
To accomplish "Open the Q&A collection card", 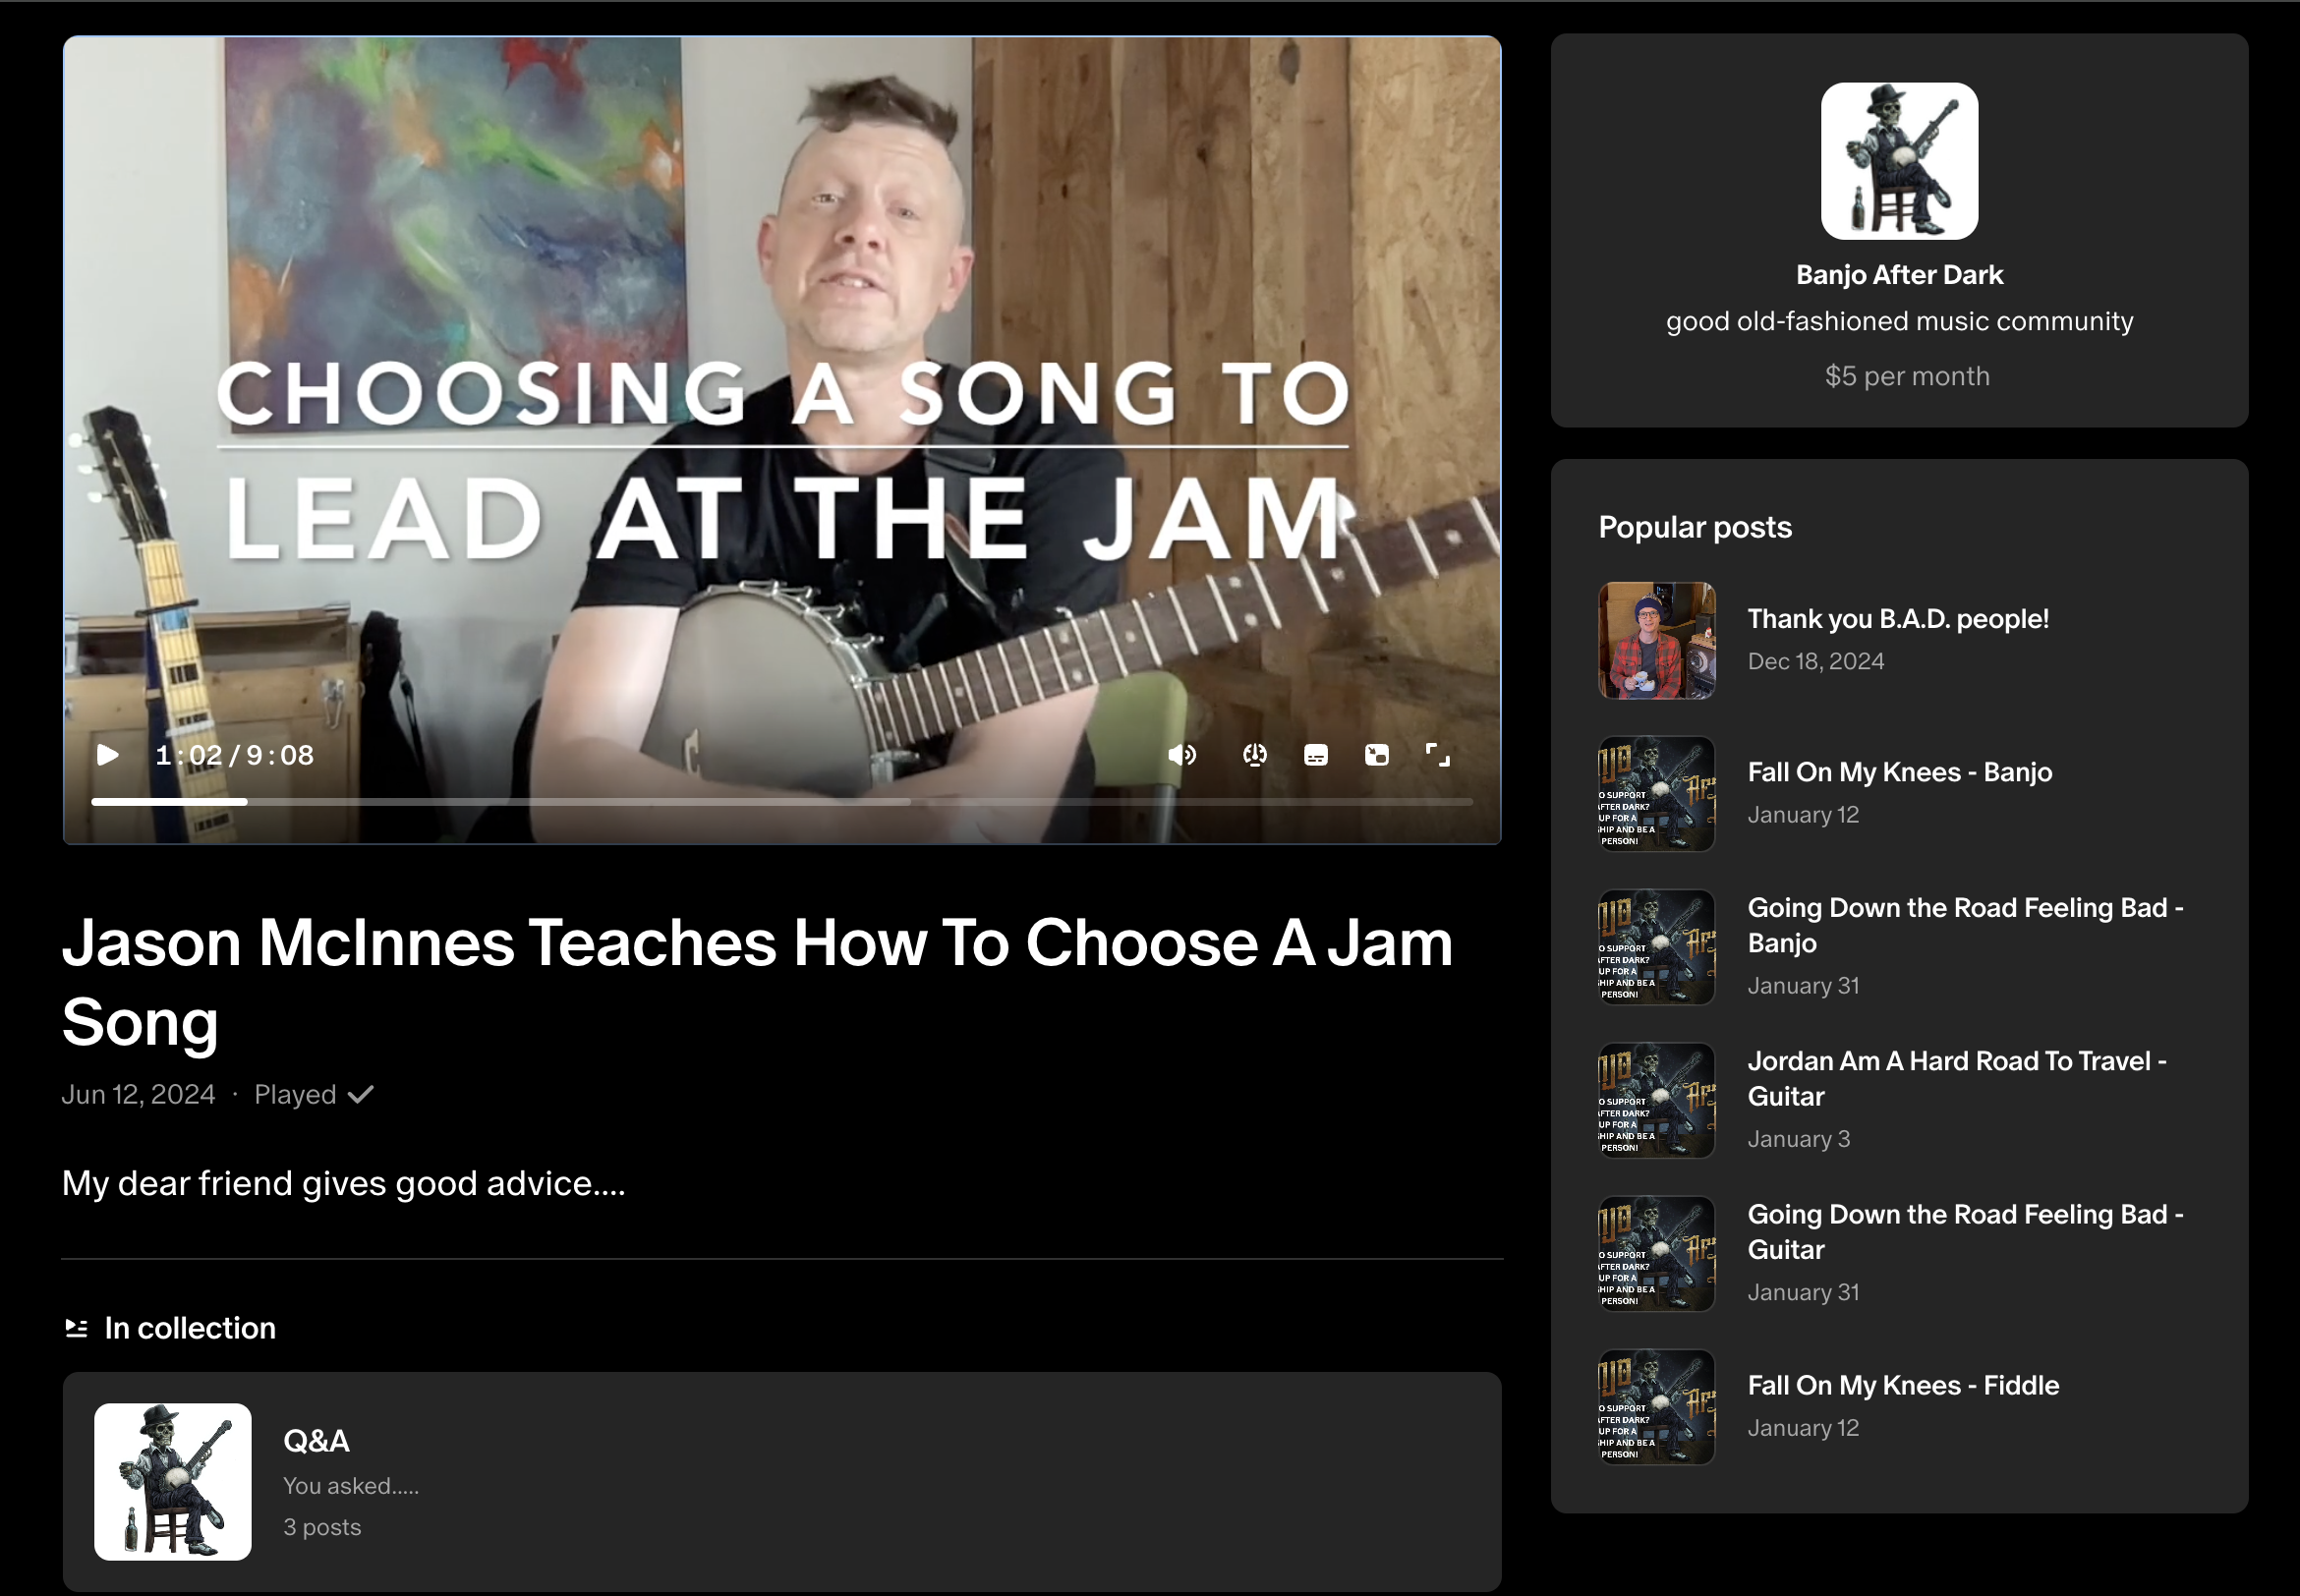I will (x=781, y=1481).
